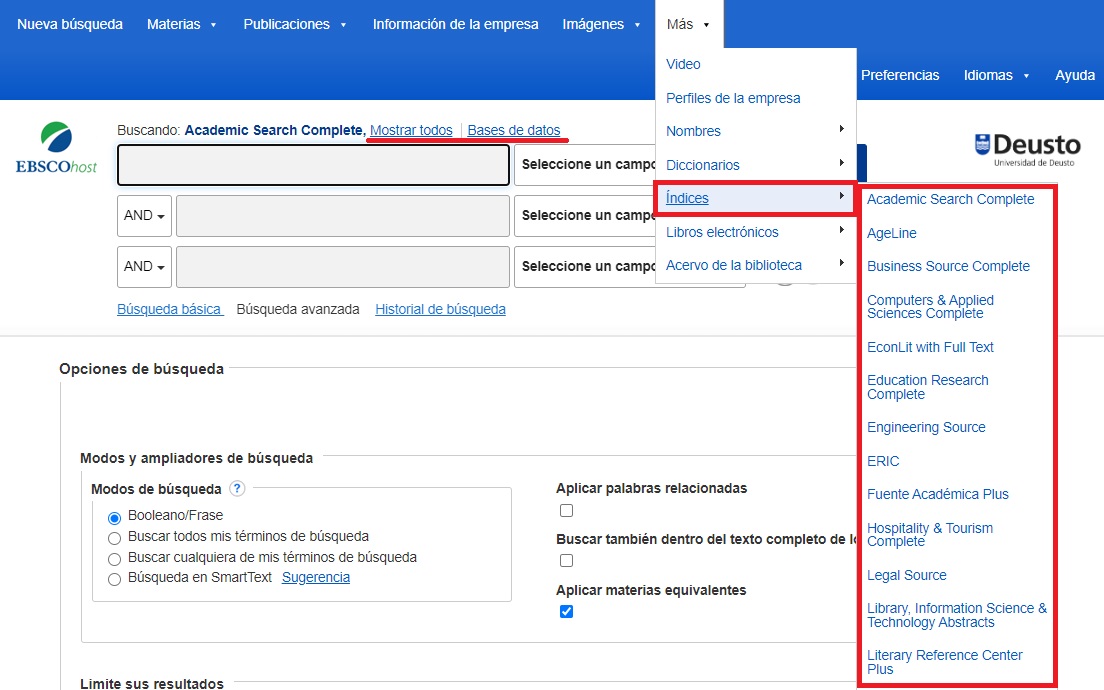Select Hospitality & Tourism Complete index

[929, 534]
